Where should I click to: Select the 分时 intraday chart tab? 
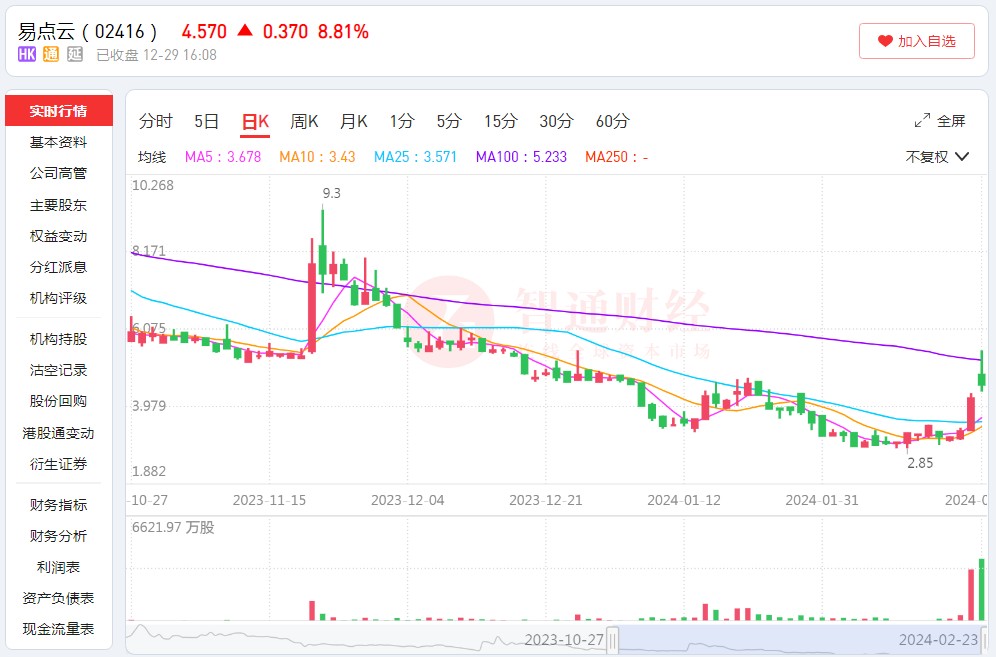pos(155,121)
